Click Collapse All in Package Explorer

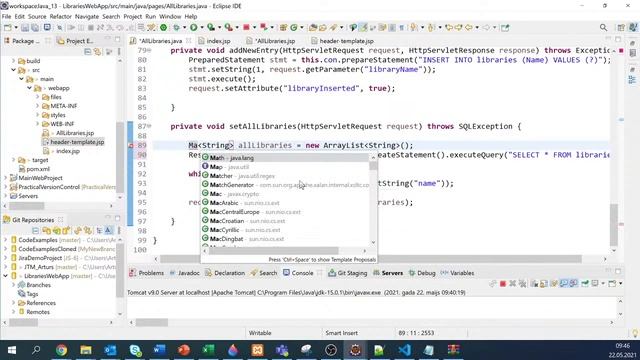tap(87, 51)
